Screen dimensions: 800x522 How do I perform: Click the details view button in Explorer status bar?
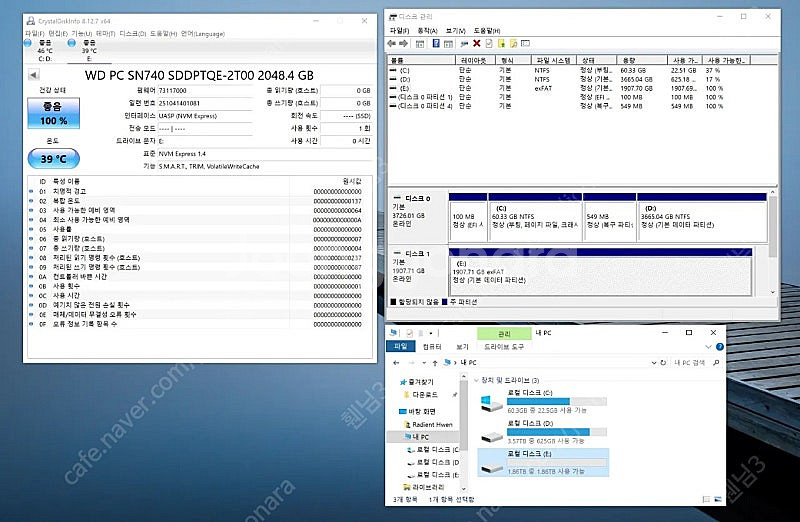coord(706,499)
